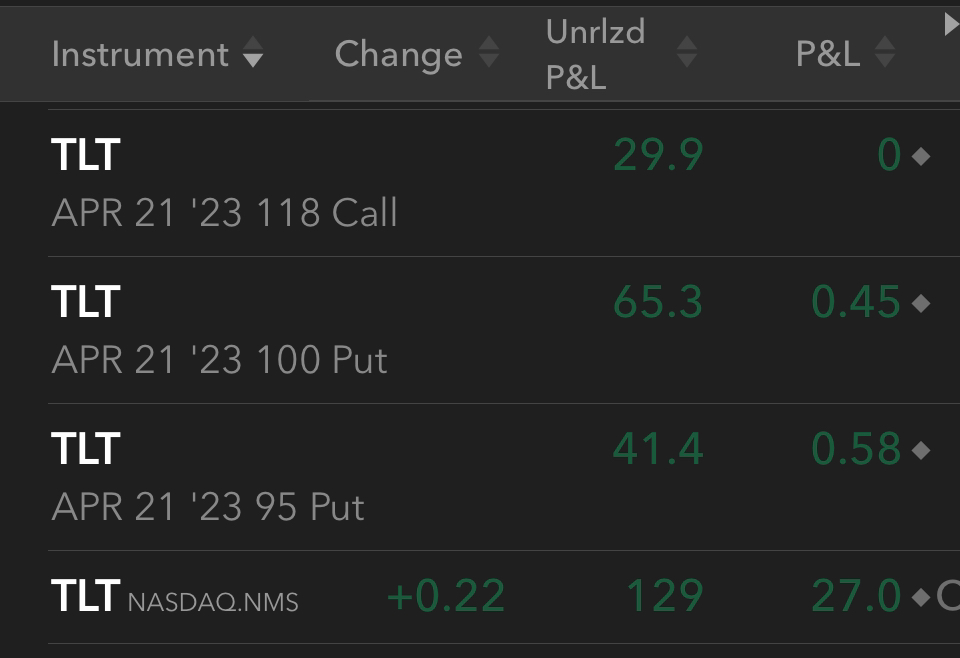Click Instrument column header
This screenshot has width=960, height=658.
pyautogui.click(x=140, y=54)
